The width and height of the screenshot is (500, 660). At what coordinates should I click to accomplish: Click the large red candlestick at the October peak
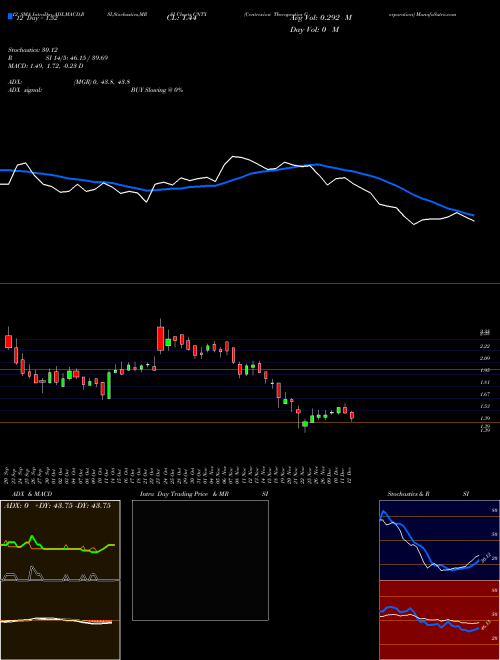(160, 338)
